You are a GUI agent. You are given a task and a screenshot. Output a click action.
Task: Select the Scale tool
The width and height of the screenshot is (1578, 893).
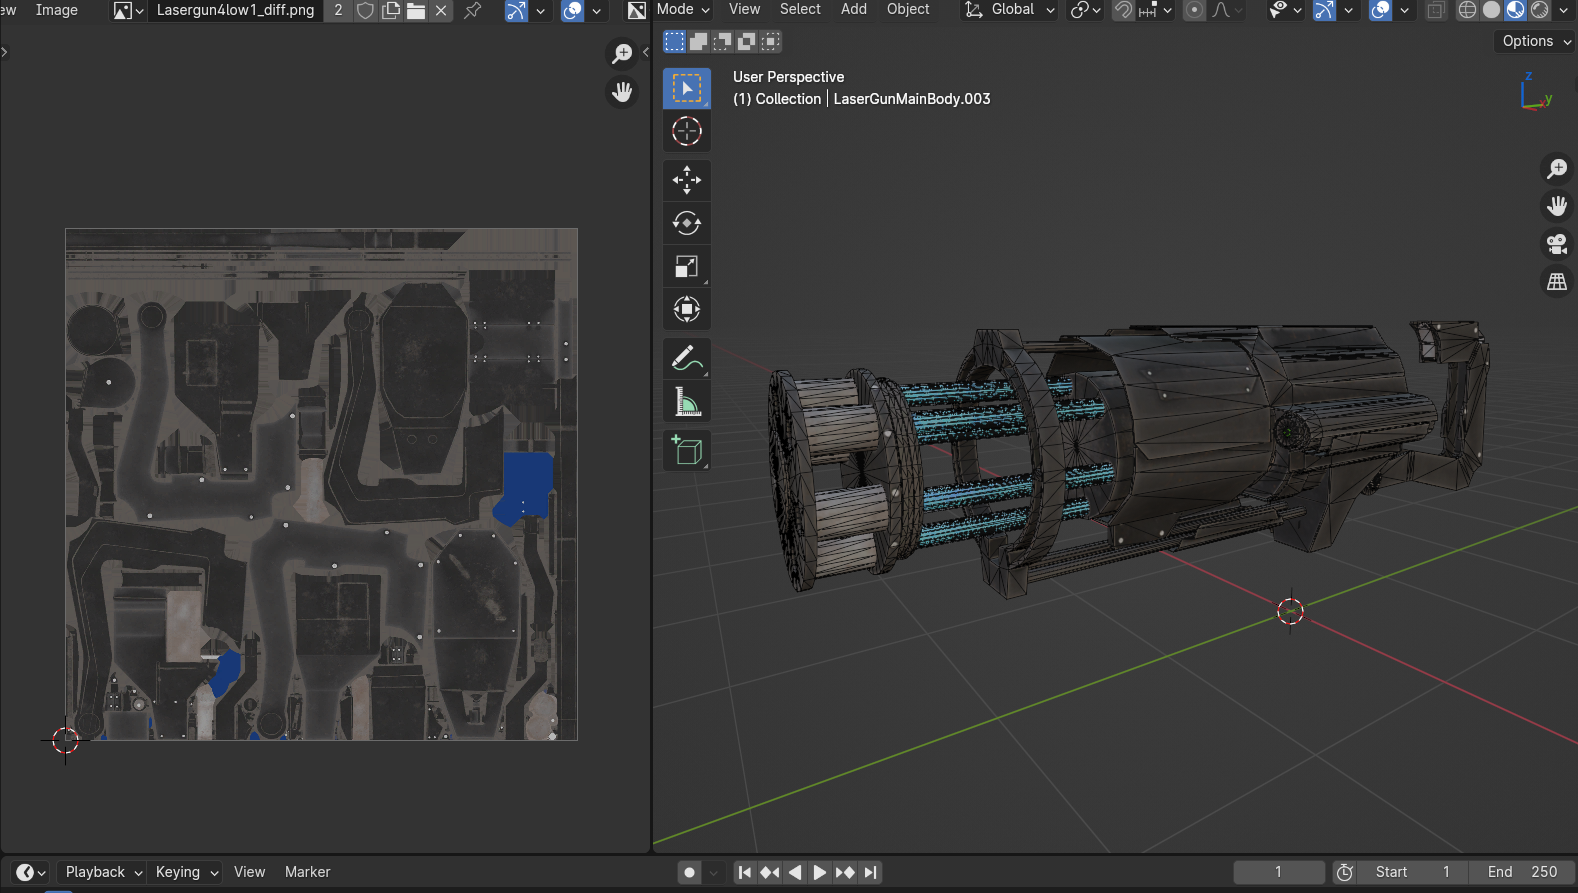(x=686, y=266)
